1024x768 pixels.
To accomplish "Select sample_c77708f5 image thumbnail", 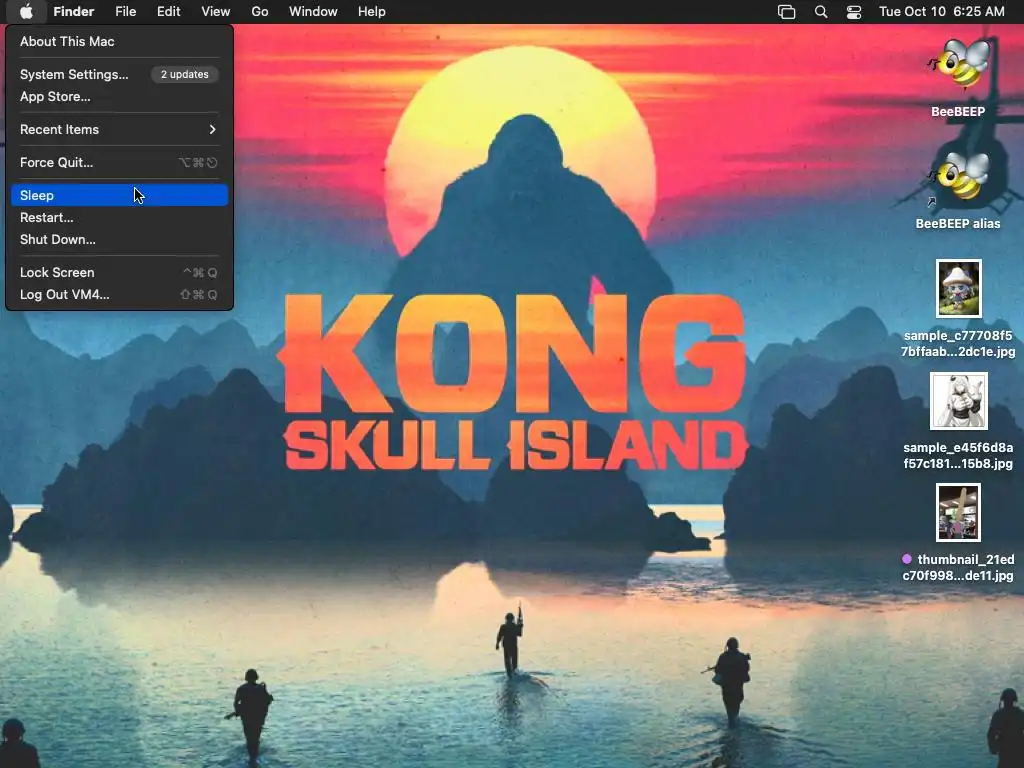I will pos(958,289).
